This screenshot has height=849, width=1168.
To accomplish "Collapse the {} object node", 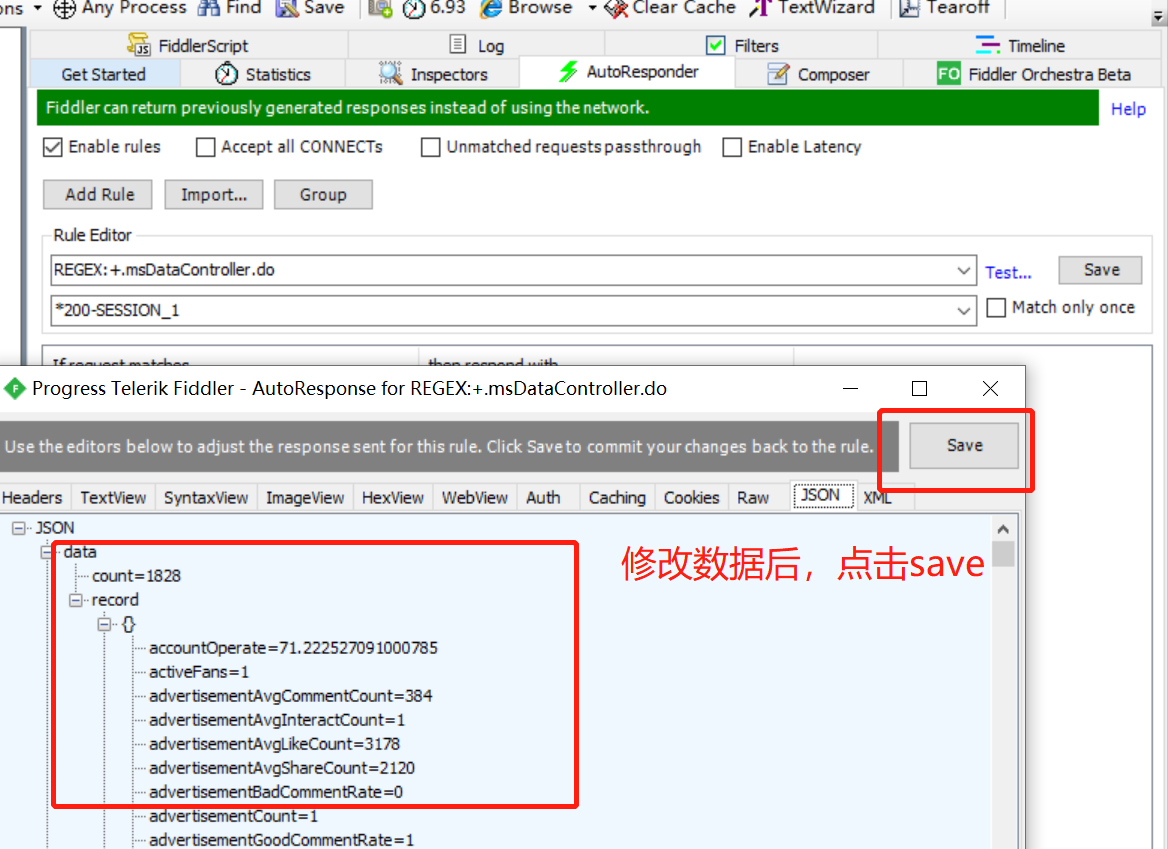I will (x=104, y=624).
